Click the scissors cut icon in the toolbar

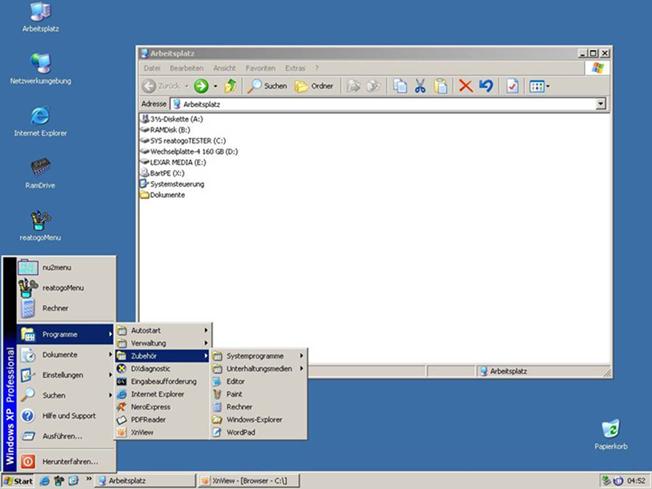pos(420,86)
